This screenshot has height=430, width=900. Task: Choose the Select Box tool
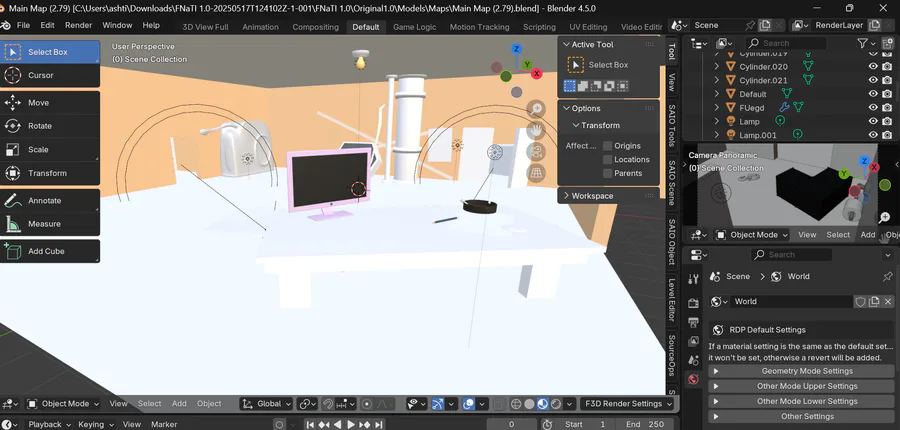[50, 52]
